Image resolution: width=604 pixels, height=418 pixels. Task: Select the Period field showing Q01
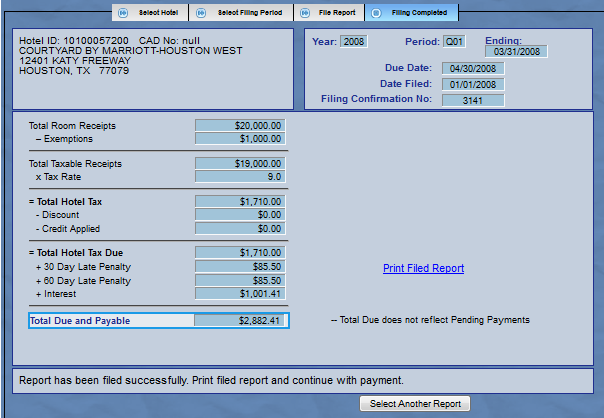click(455, 41)
